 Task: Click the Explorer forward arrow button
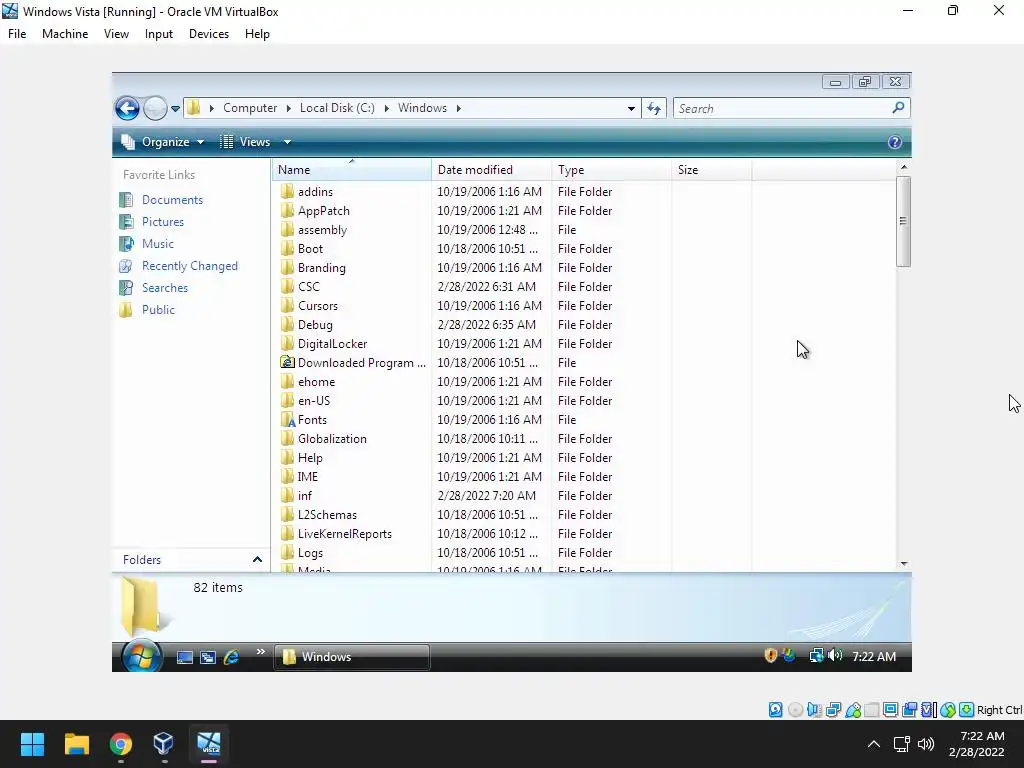click(x=155, y=108)
